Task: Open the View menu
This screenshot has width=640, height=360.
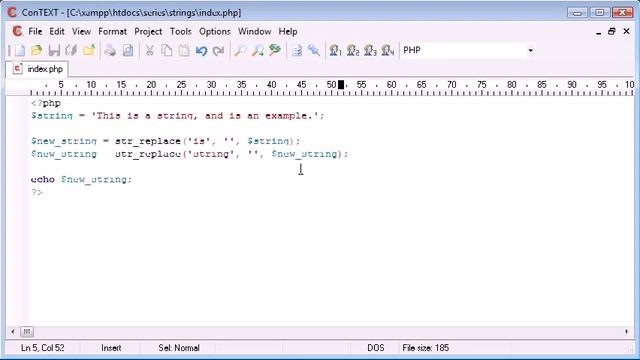Action: coord(81,31)
